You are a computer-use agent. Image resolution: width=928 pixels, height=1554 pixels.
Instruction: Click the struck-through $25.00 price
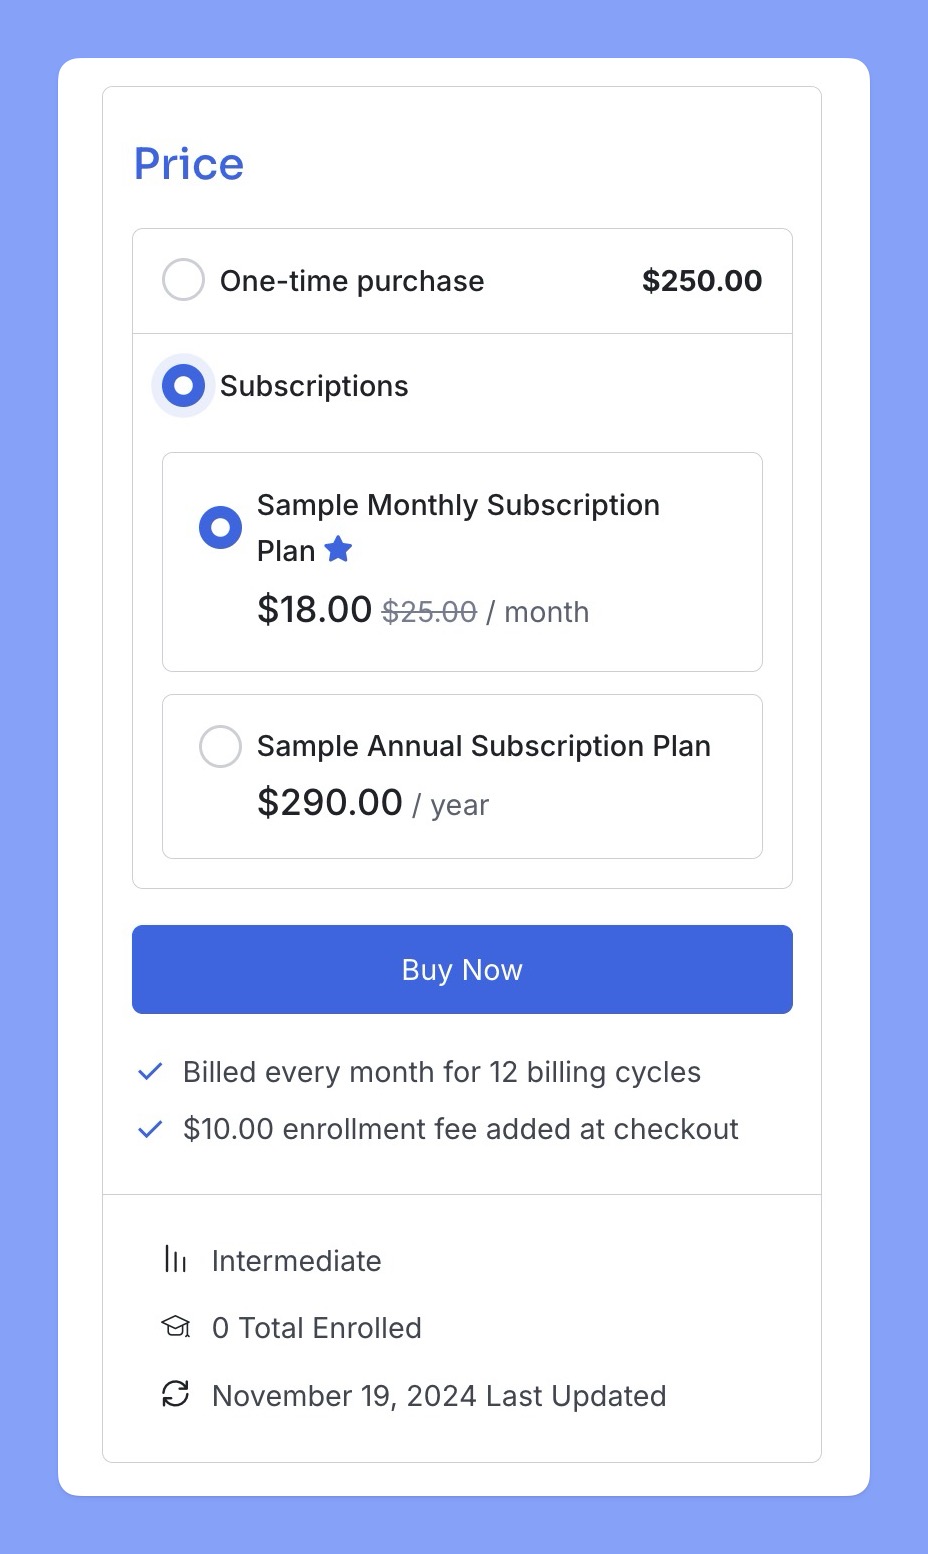[429, 612]
